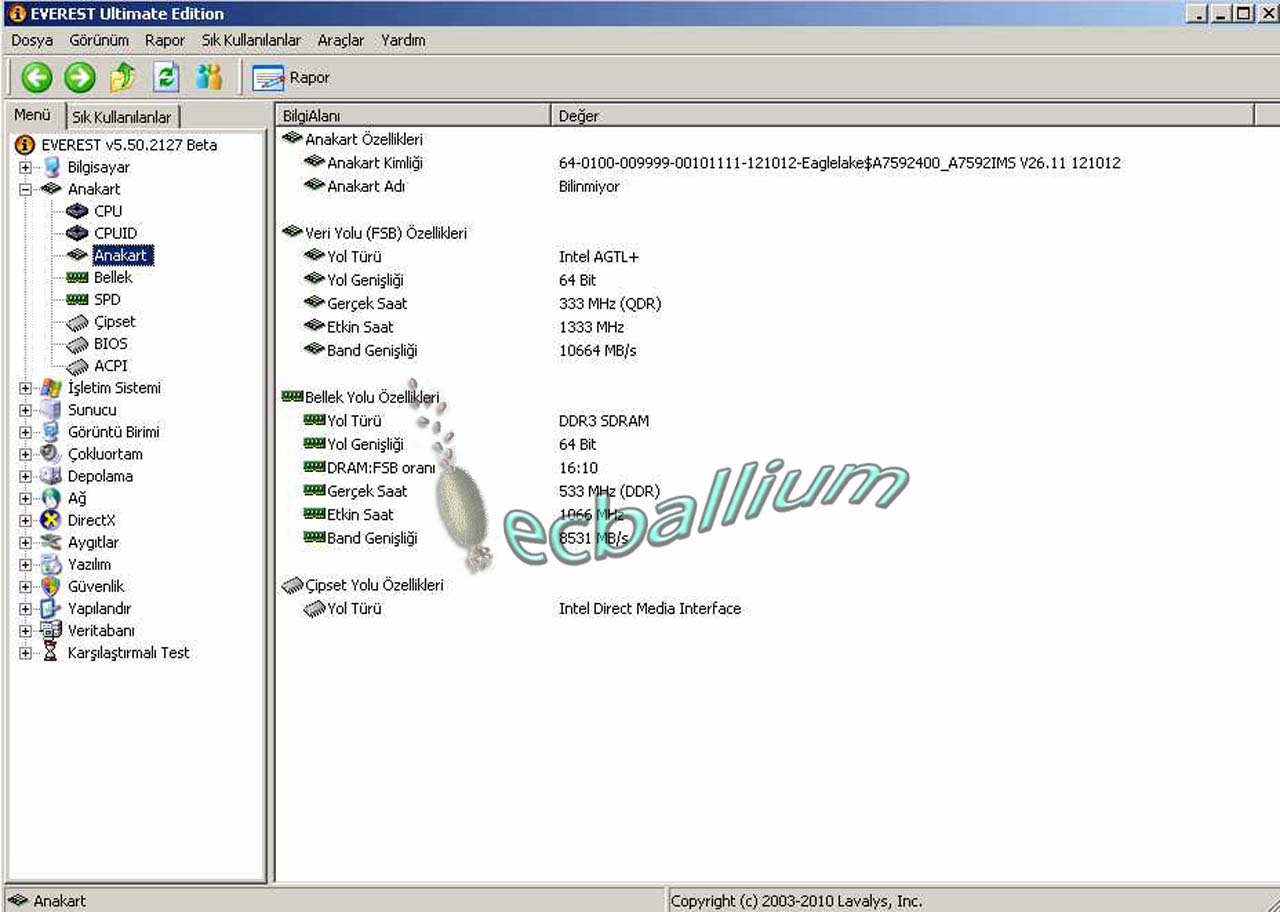The image size is (1280, 912).
Task: Click the Çokluortam multimedia icon
Action: coord(51,454)
